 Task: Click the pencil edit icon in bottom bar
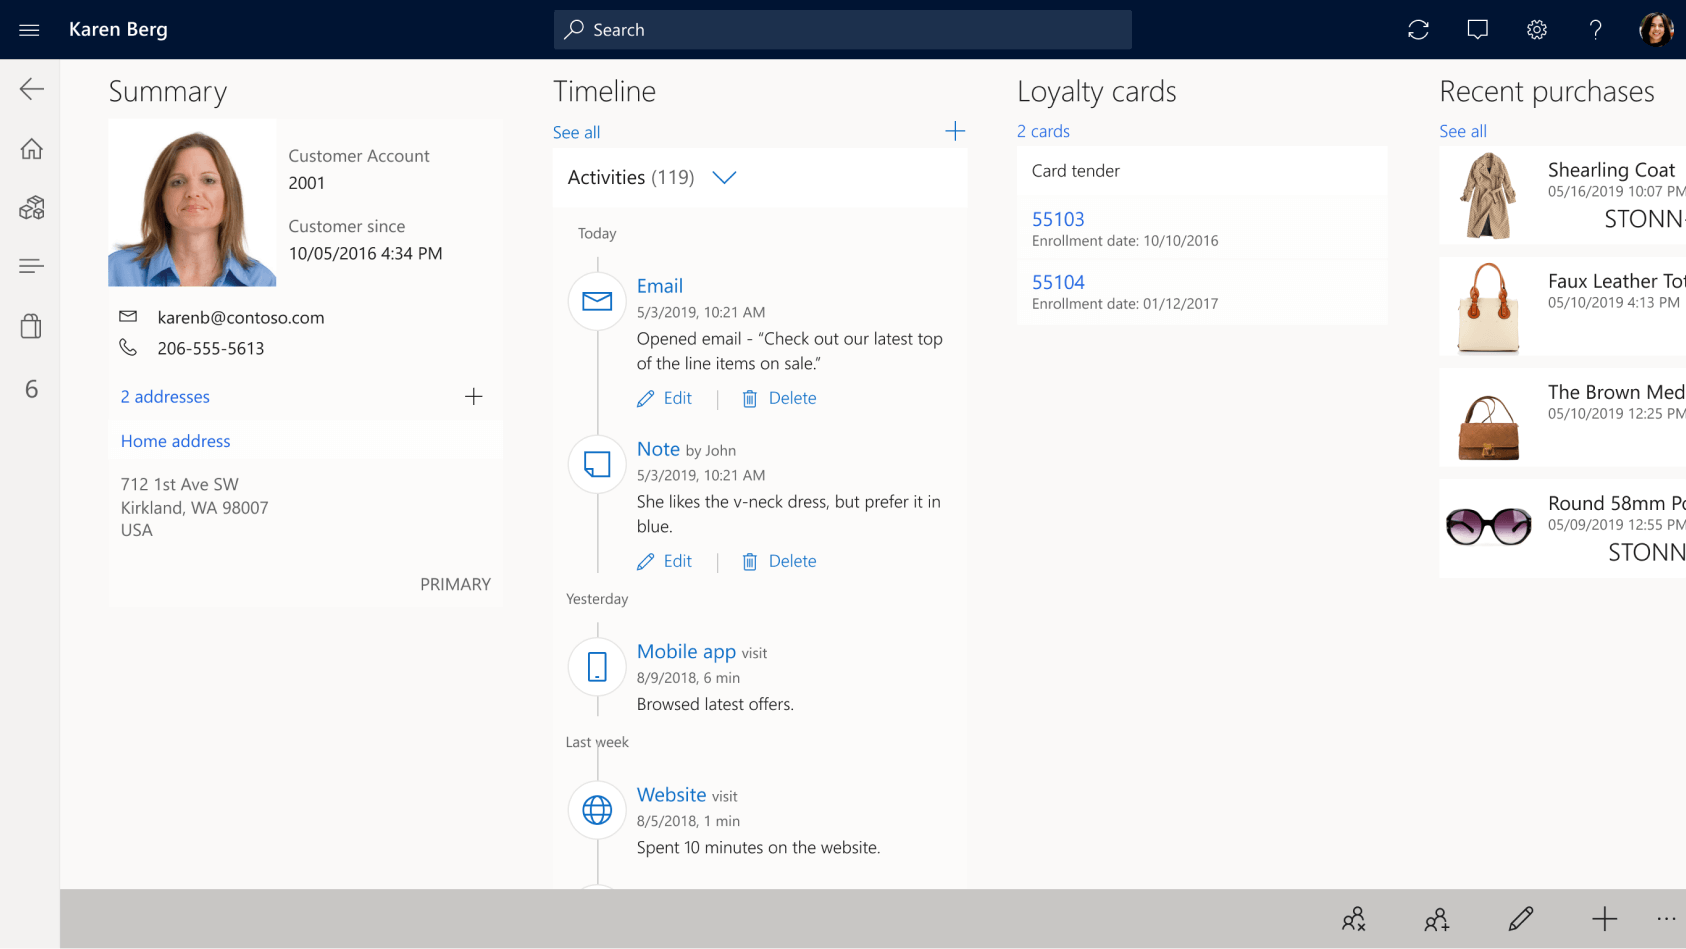(1521, 919)
